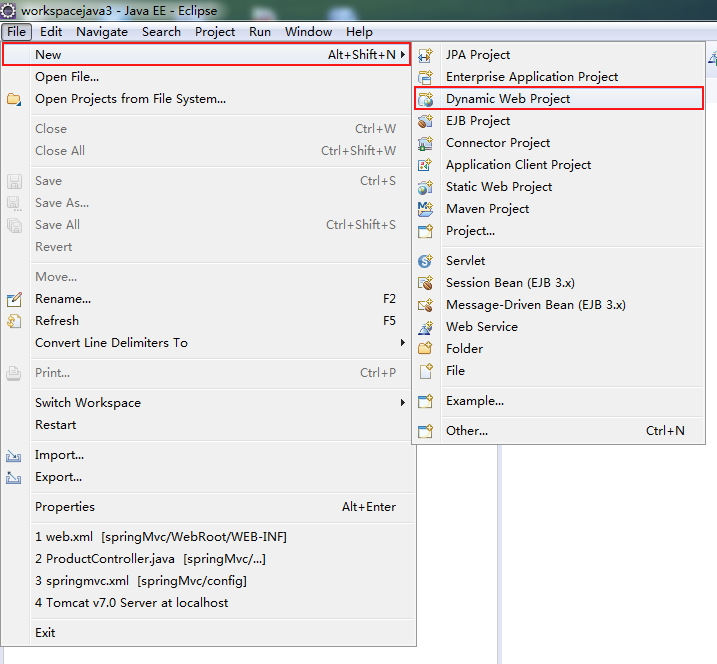717x664 pixels.
Task: Click the Web Service icon
Action: point(425,327)
